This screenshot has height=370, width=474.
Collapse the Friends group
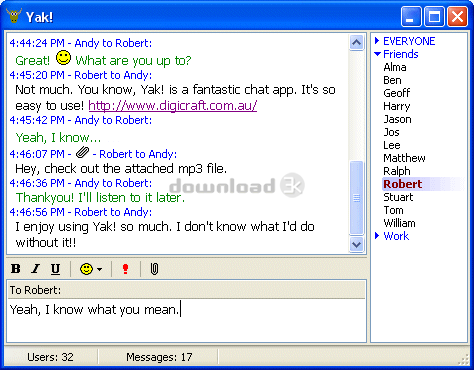(x=377, y=54)
